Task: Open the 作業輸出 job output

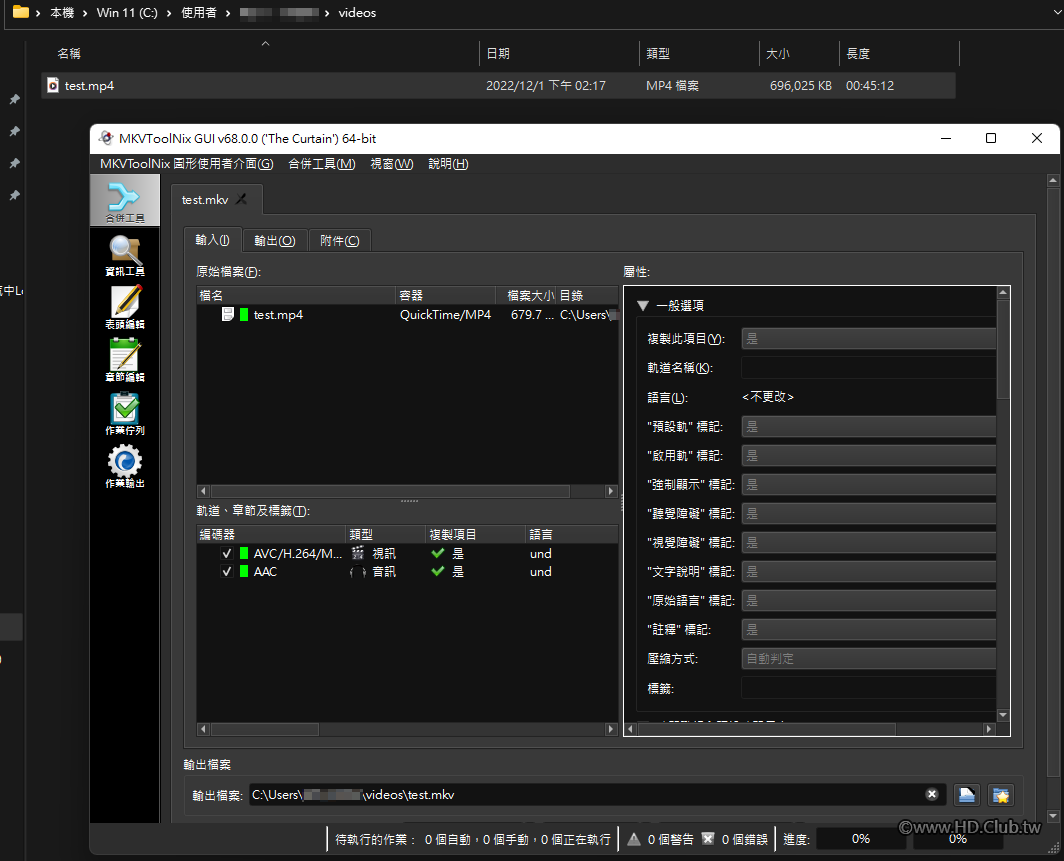Action: (x=124, y=466)
